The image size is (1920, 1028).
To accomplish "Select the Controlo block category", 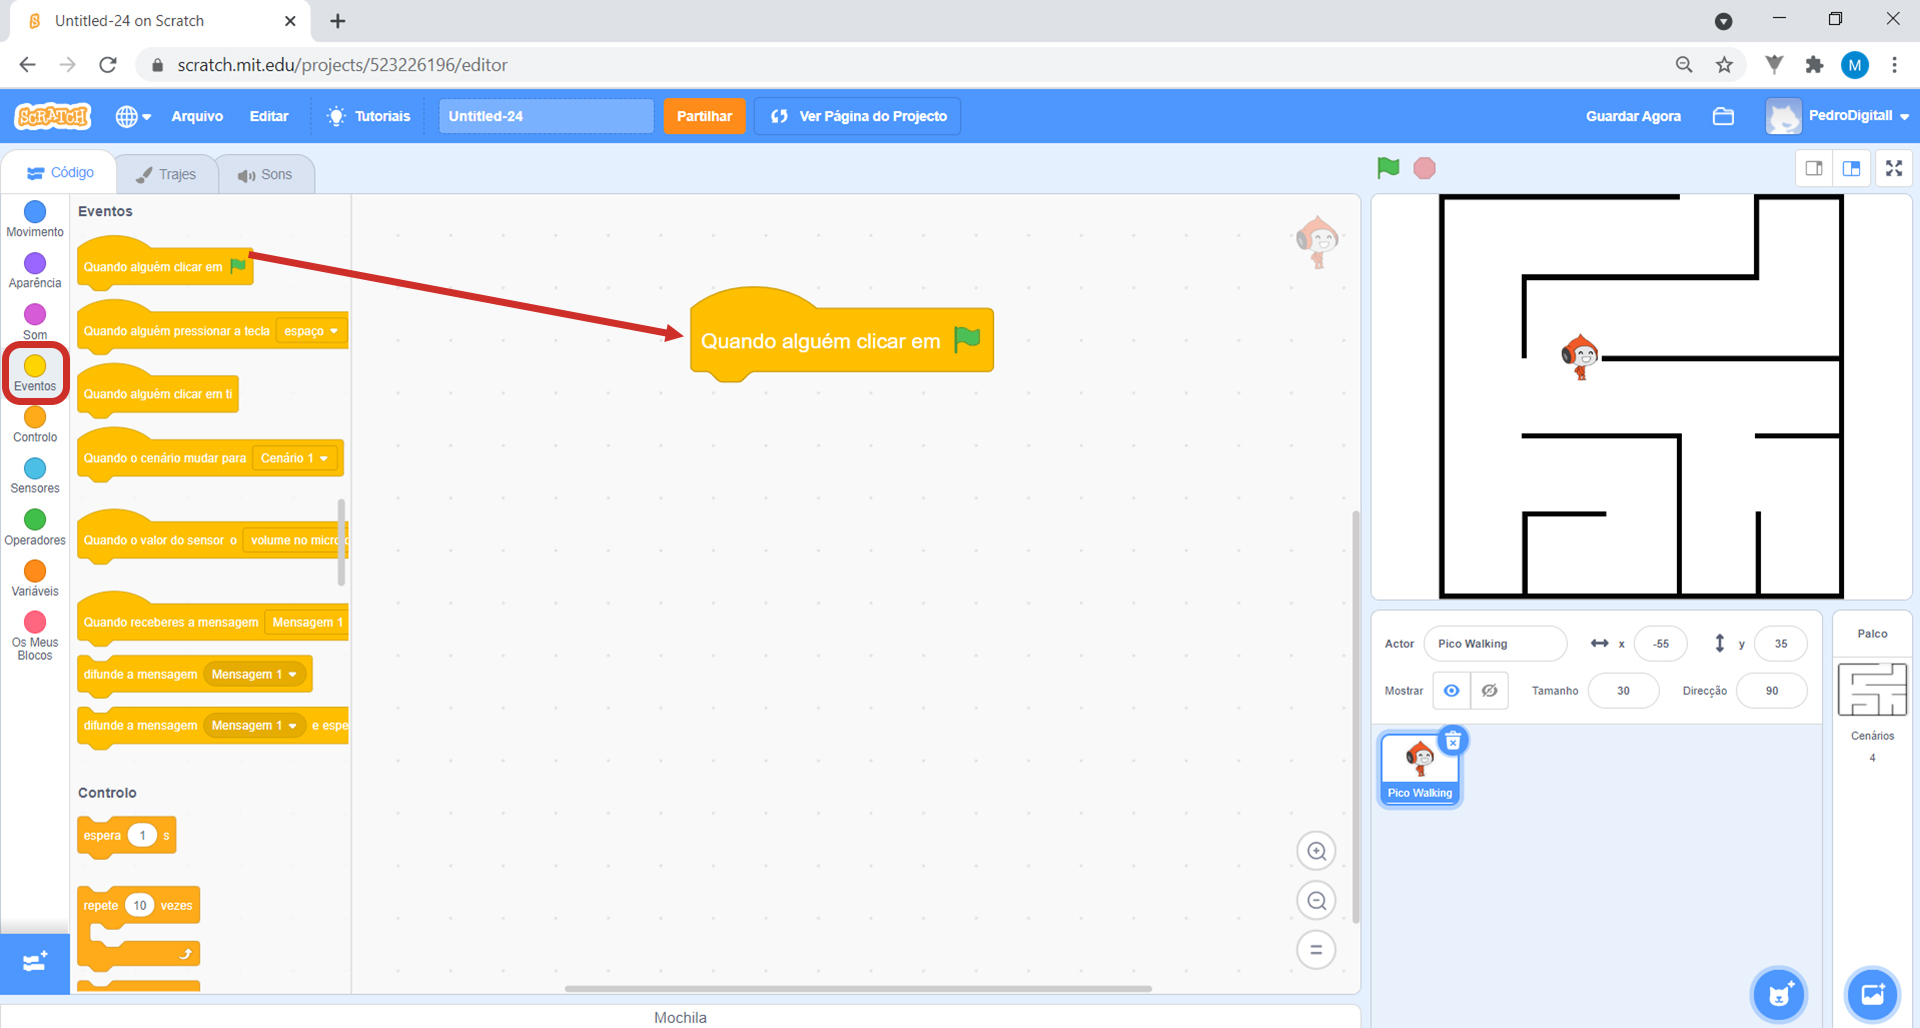I will coord(35,424).
